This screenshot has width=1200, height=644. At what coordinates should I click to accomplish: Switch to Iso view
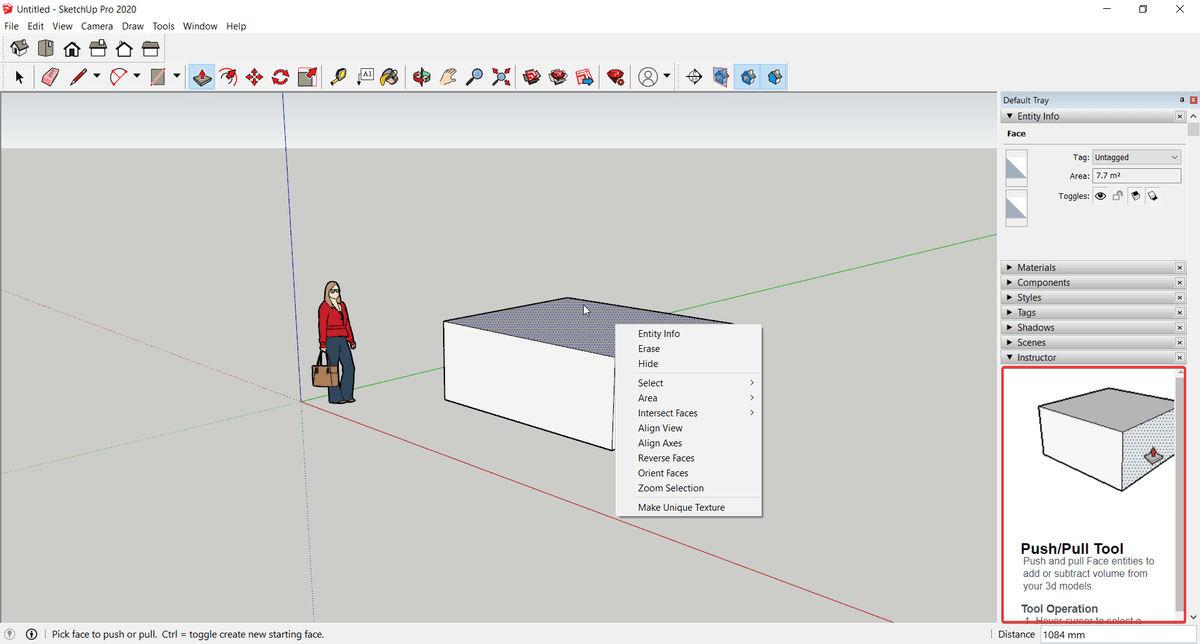tap(17, 48)
